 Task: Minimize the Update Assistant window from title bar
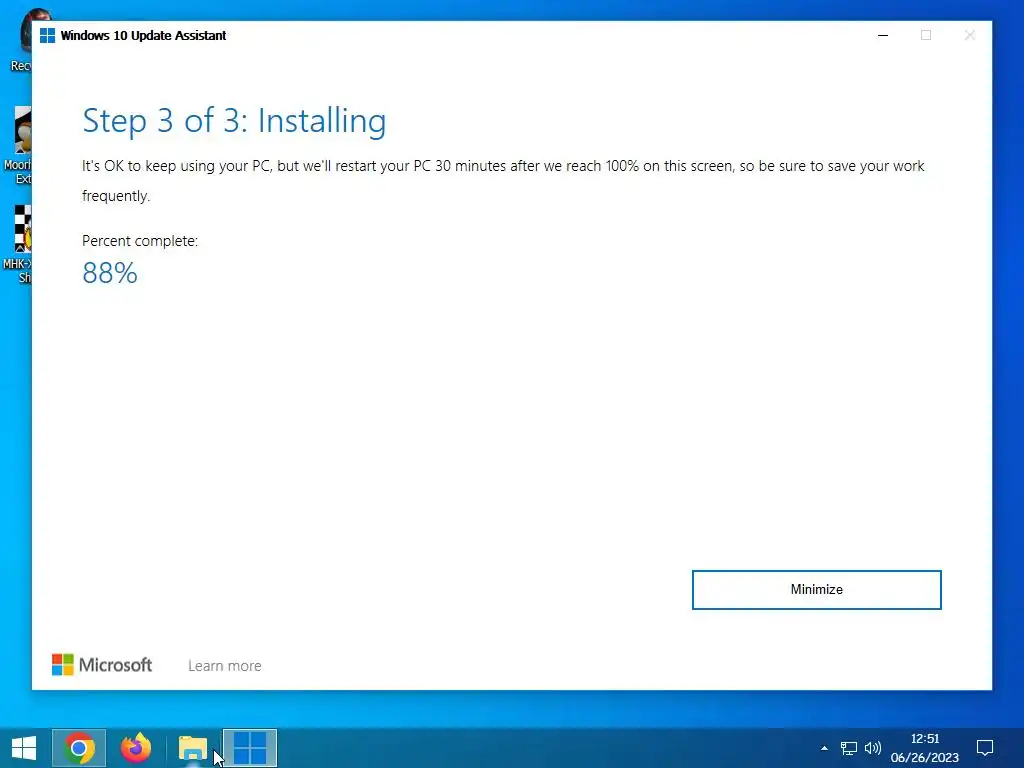883,35
